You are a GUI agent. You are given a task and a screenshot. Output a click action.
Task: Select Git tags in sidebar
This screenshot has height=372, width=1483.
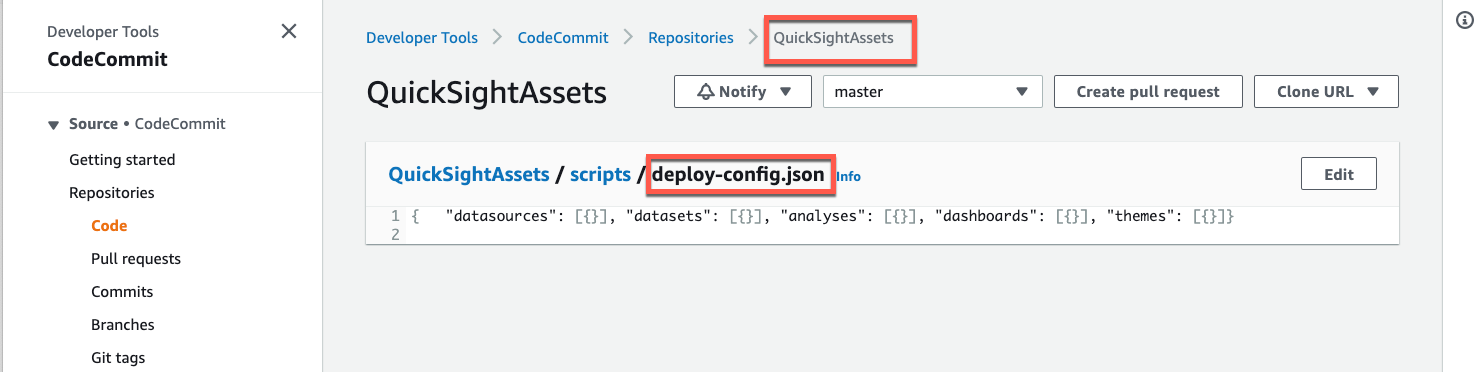pos(118,358)
